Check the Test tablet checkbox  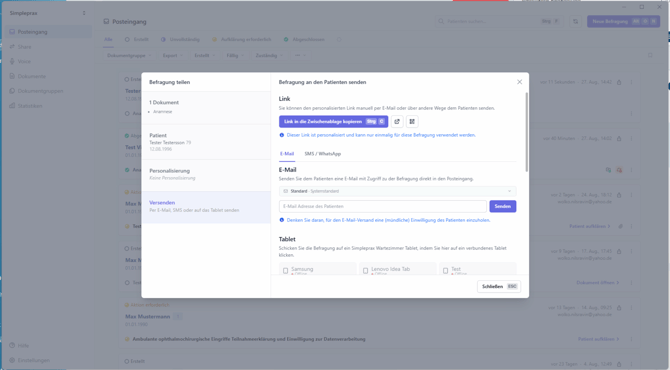pos(445,270)
